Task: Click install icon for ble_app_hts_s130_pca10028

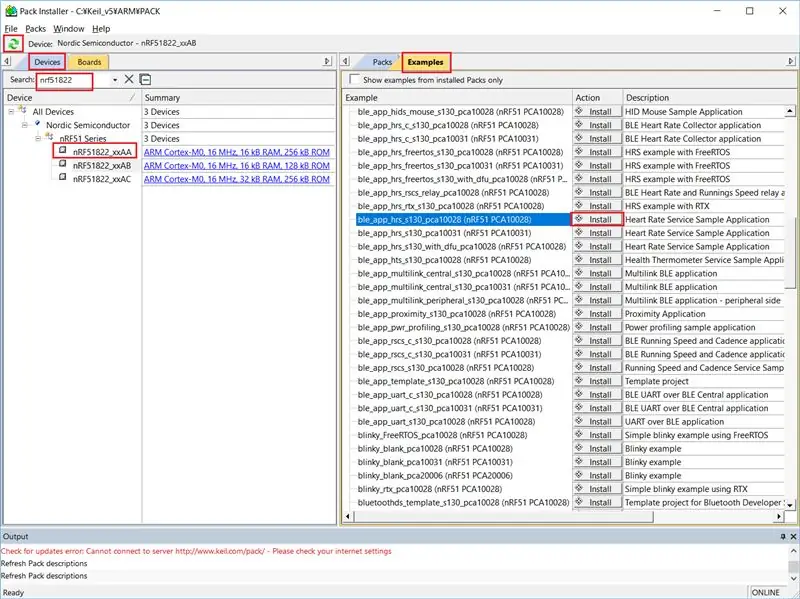Action: (579, 259)
